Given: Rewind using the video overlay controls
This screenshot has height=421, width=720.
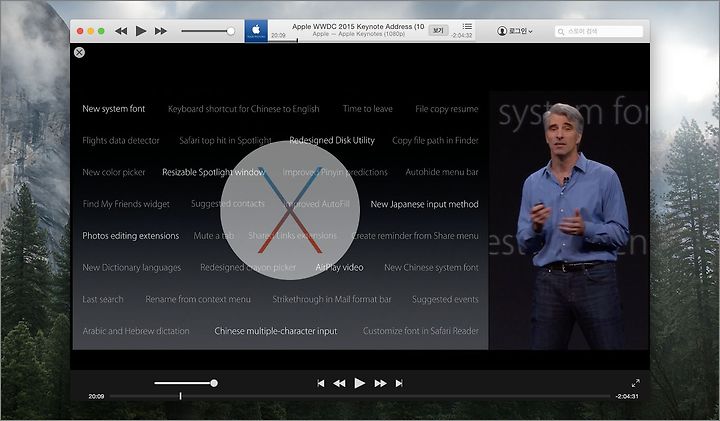Looking at the screenshot, I should (339, 383).
